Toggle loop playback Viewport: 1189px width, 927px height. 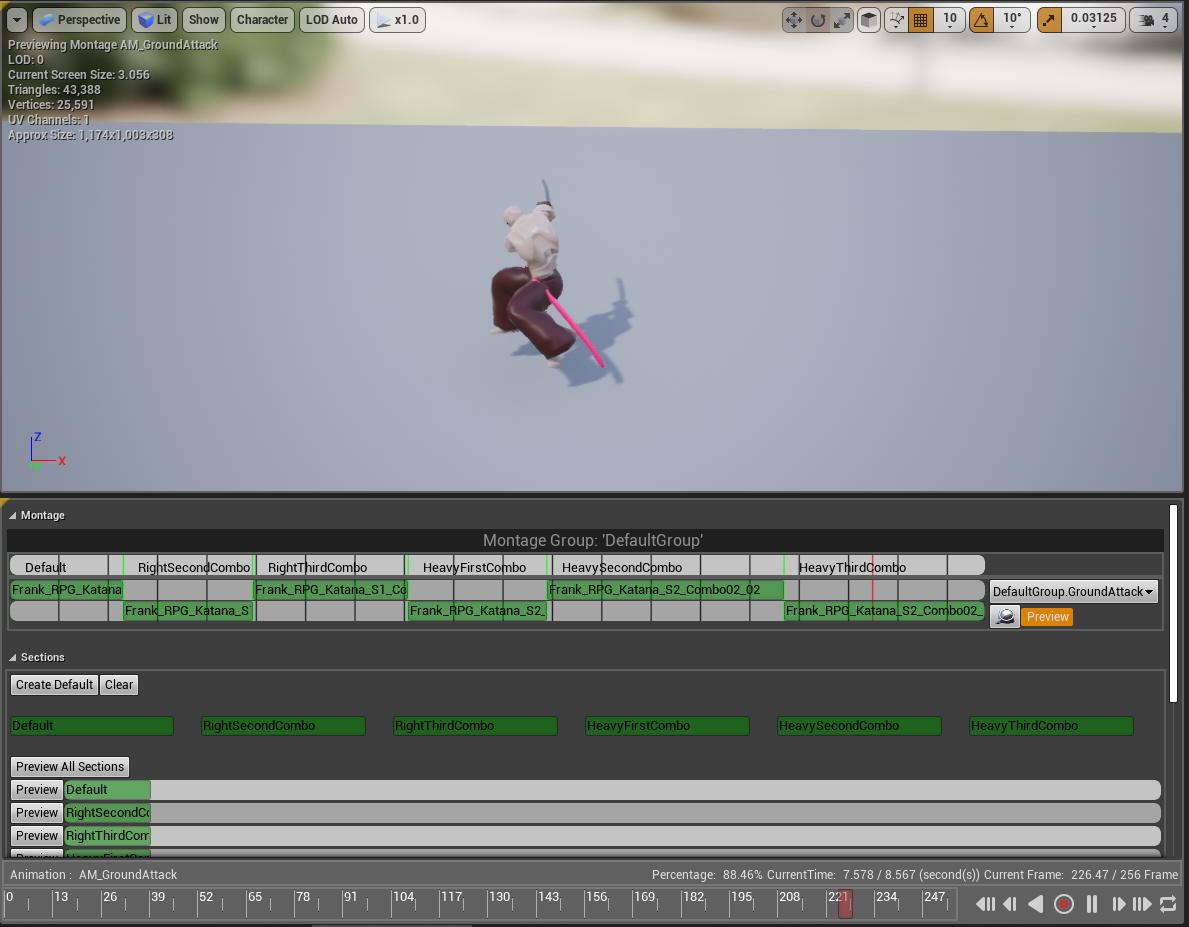tap(1168, 904)
